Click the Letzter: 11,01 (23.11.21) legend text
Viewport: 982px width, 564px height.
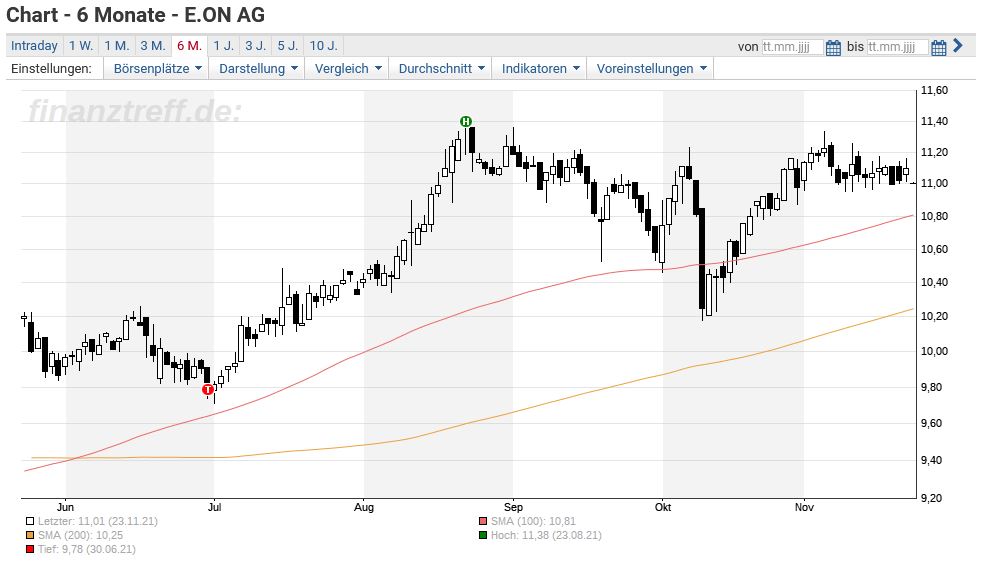click(98, 521)
